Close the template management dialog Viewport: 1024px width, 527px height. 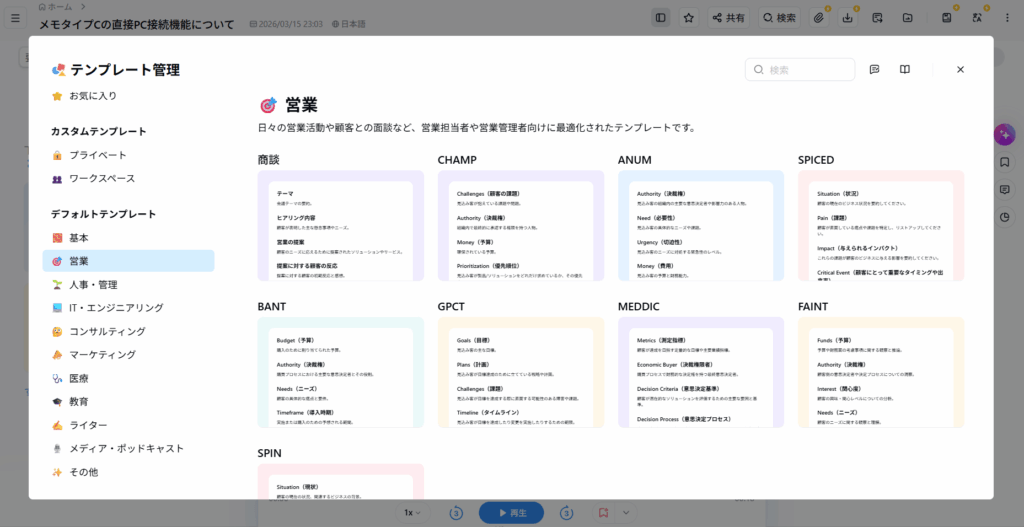coord(960,70)
